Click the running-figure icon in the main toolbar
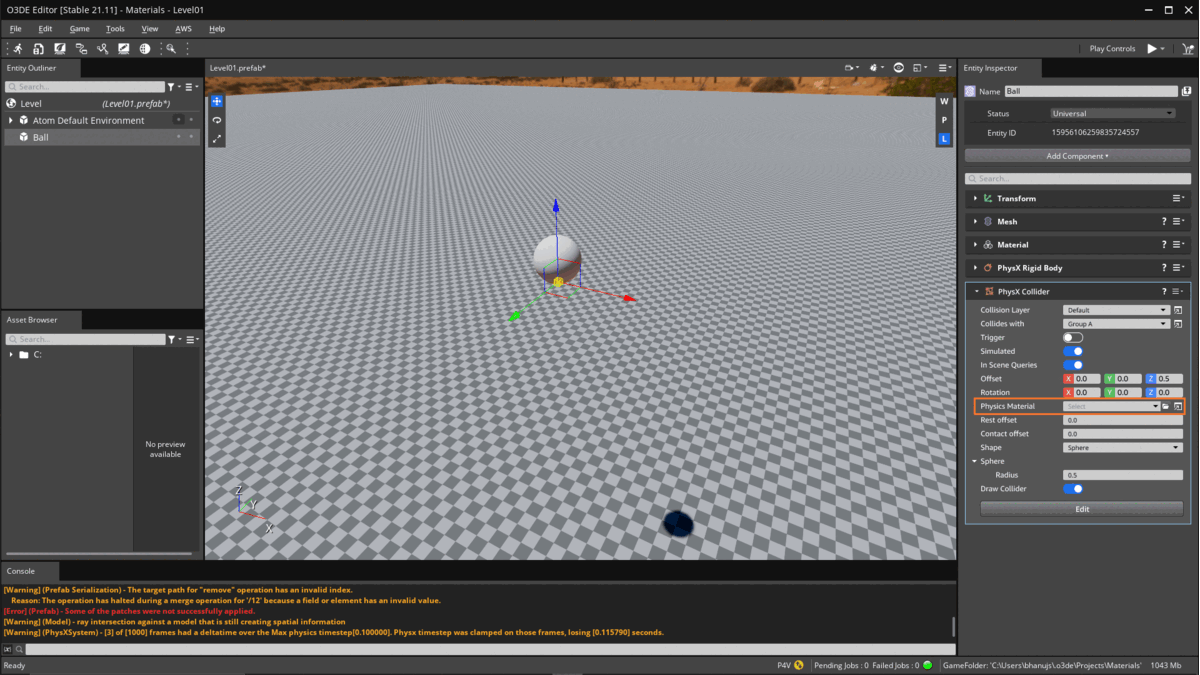 click(x=17, y=48)
